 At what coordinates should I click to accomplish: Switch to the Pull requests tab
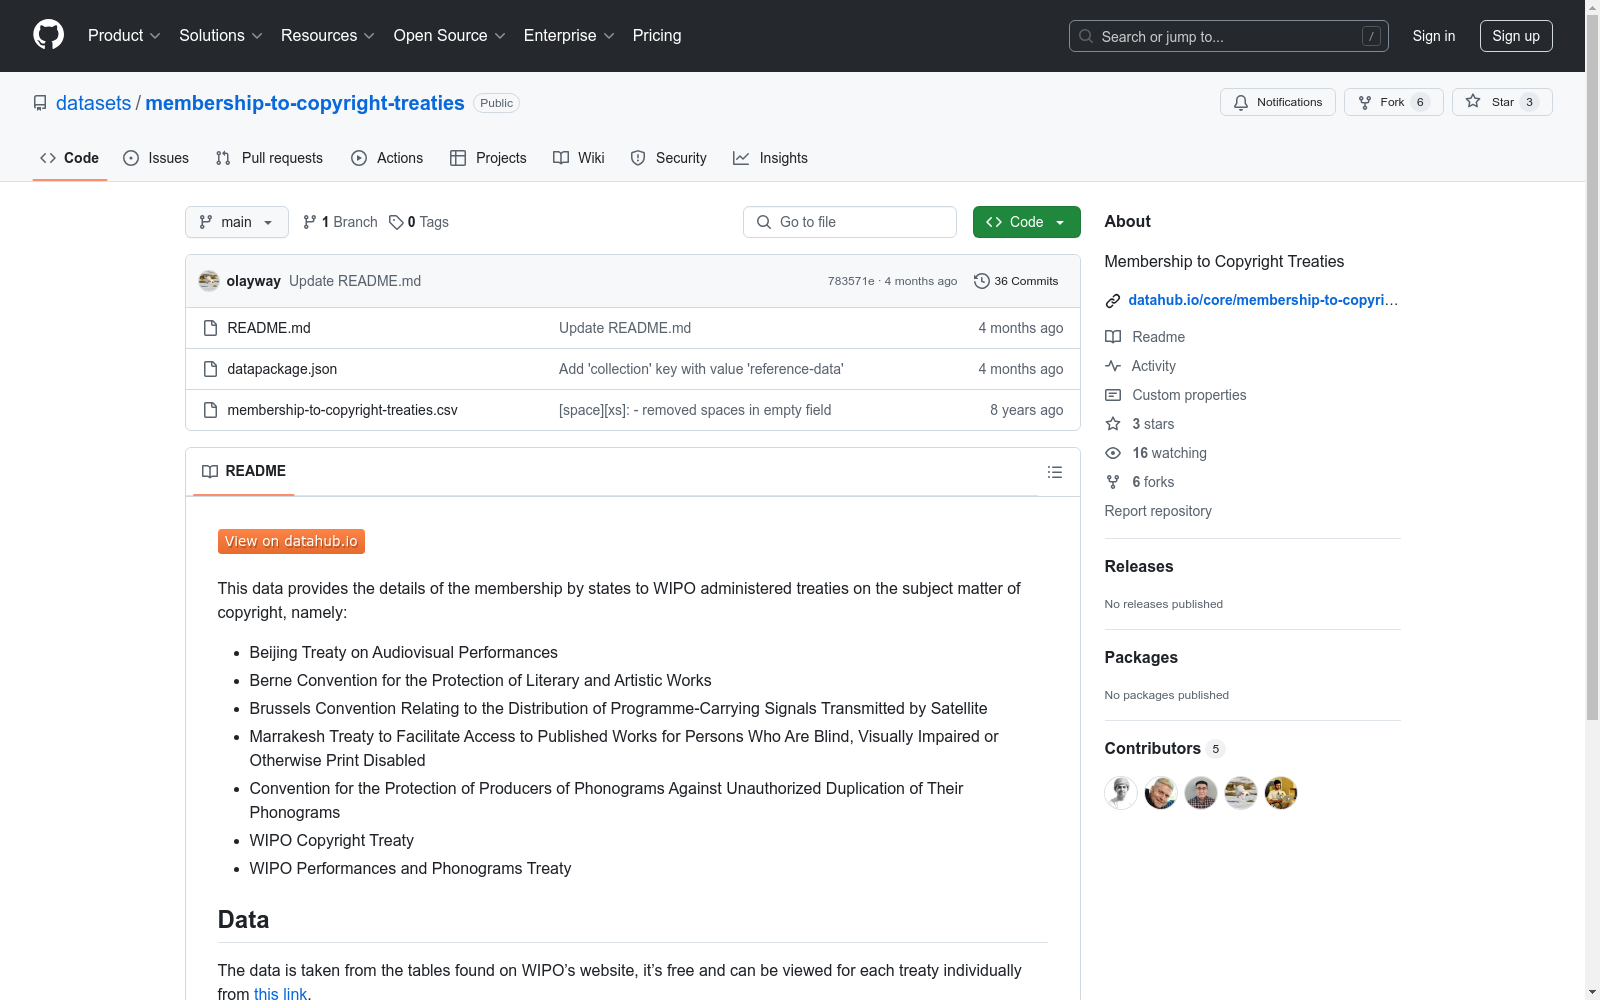(x=269, y=158)
